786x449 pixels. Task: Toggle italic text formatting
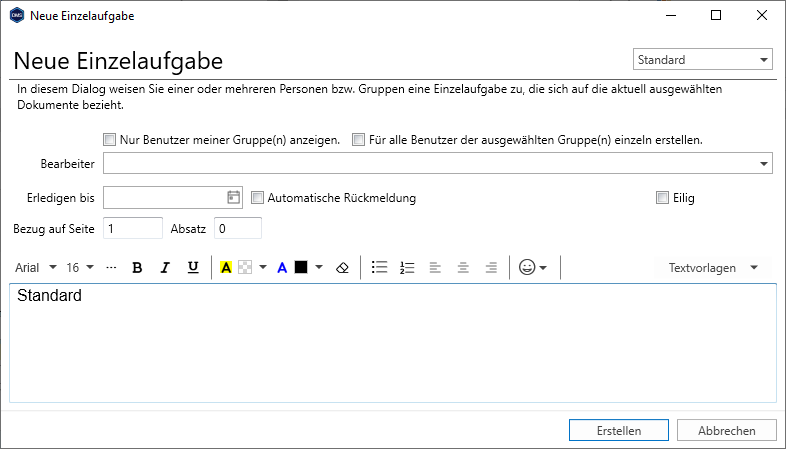coord(165,267)
